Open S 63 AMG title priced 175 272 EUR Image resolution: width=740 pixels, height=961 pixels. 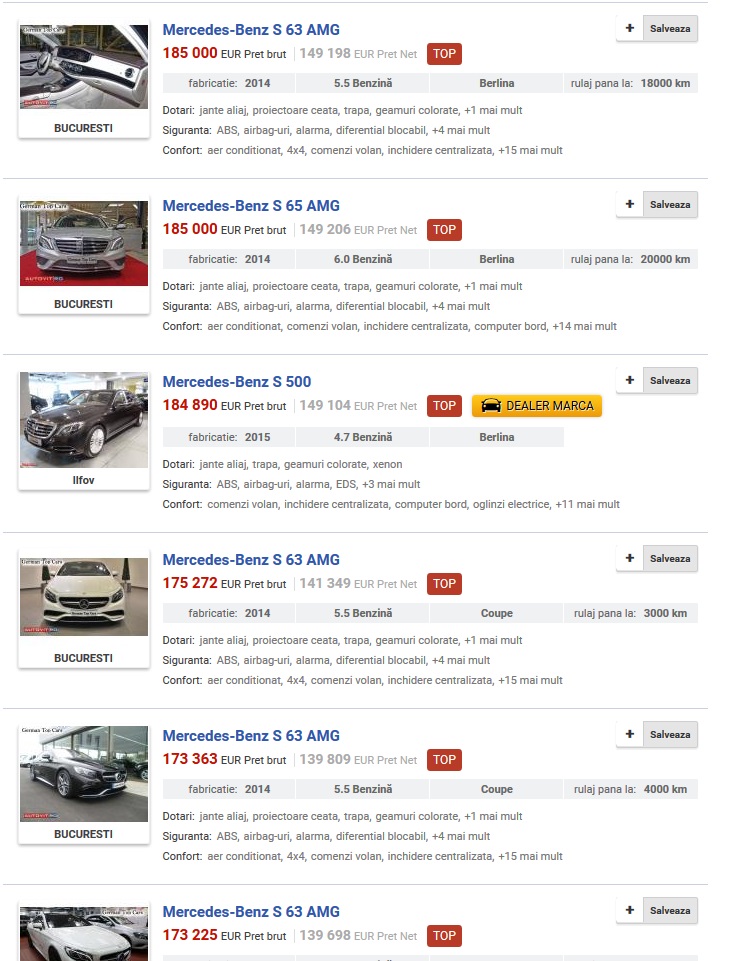tap(251, 560)
